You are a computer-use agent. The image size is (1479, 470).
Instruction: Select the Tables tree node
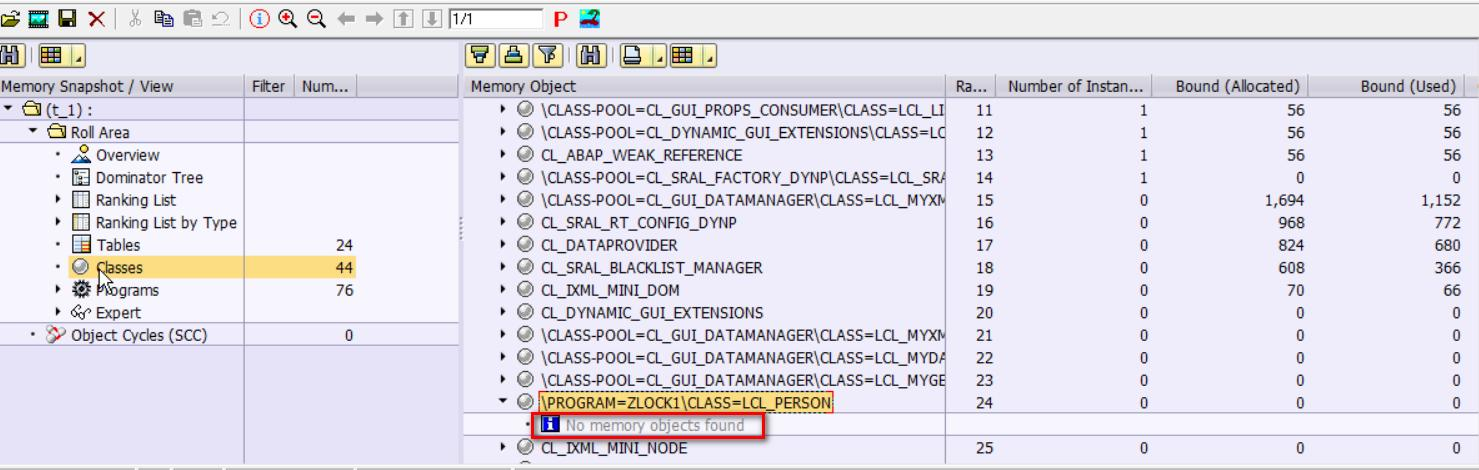click(118, 245)
